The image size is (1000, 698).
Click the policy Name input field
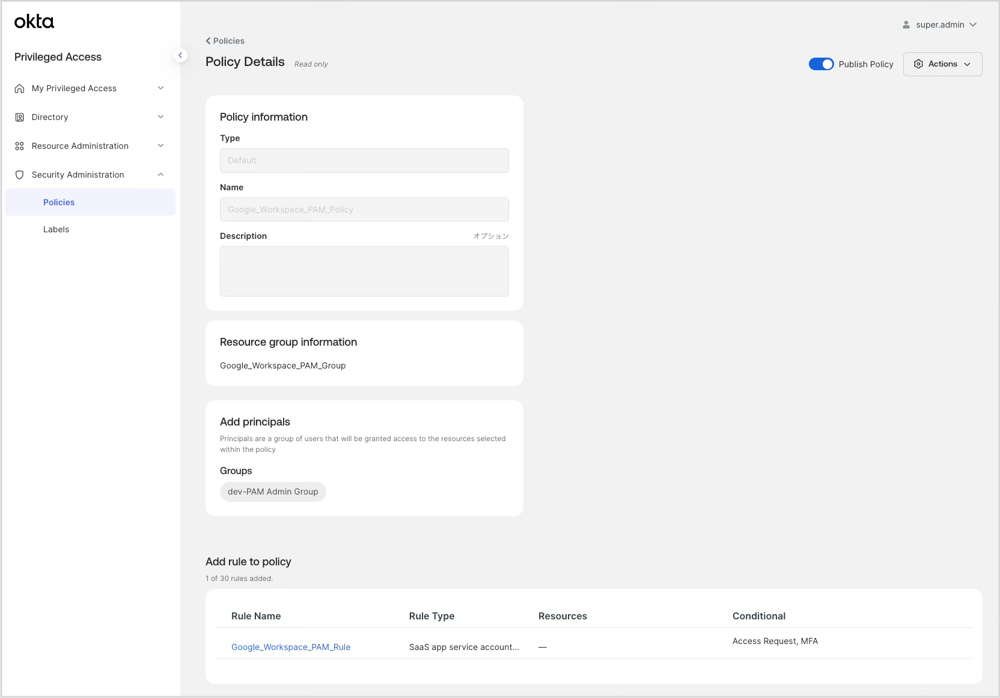click(x=364, y=210)
